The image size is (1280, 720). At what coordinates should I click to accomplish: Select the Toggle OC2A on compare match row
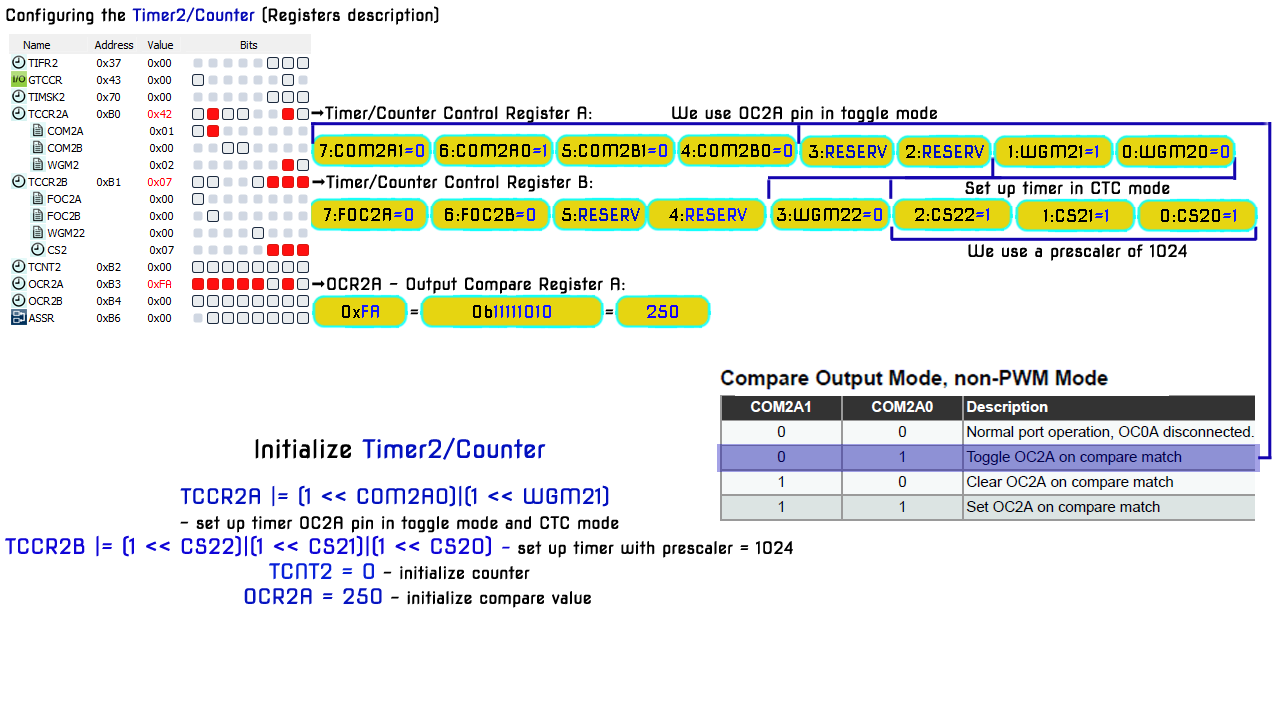986,457
